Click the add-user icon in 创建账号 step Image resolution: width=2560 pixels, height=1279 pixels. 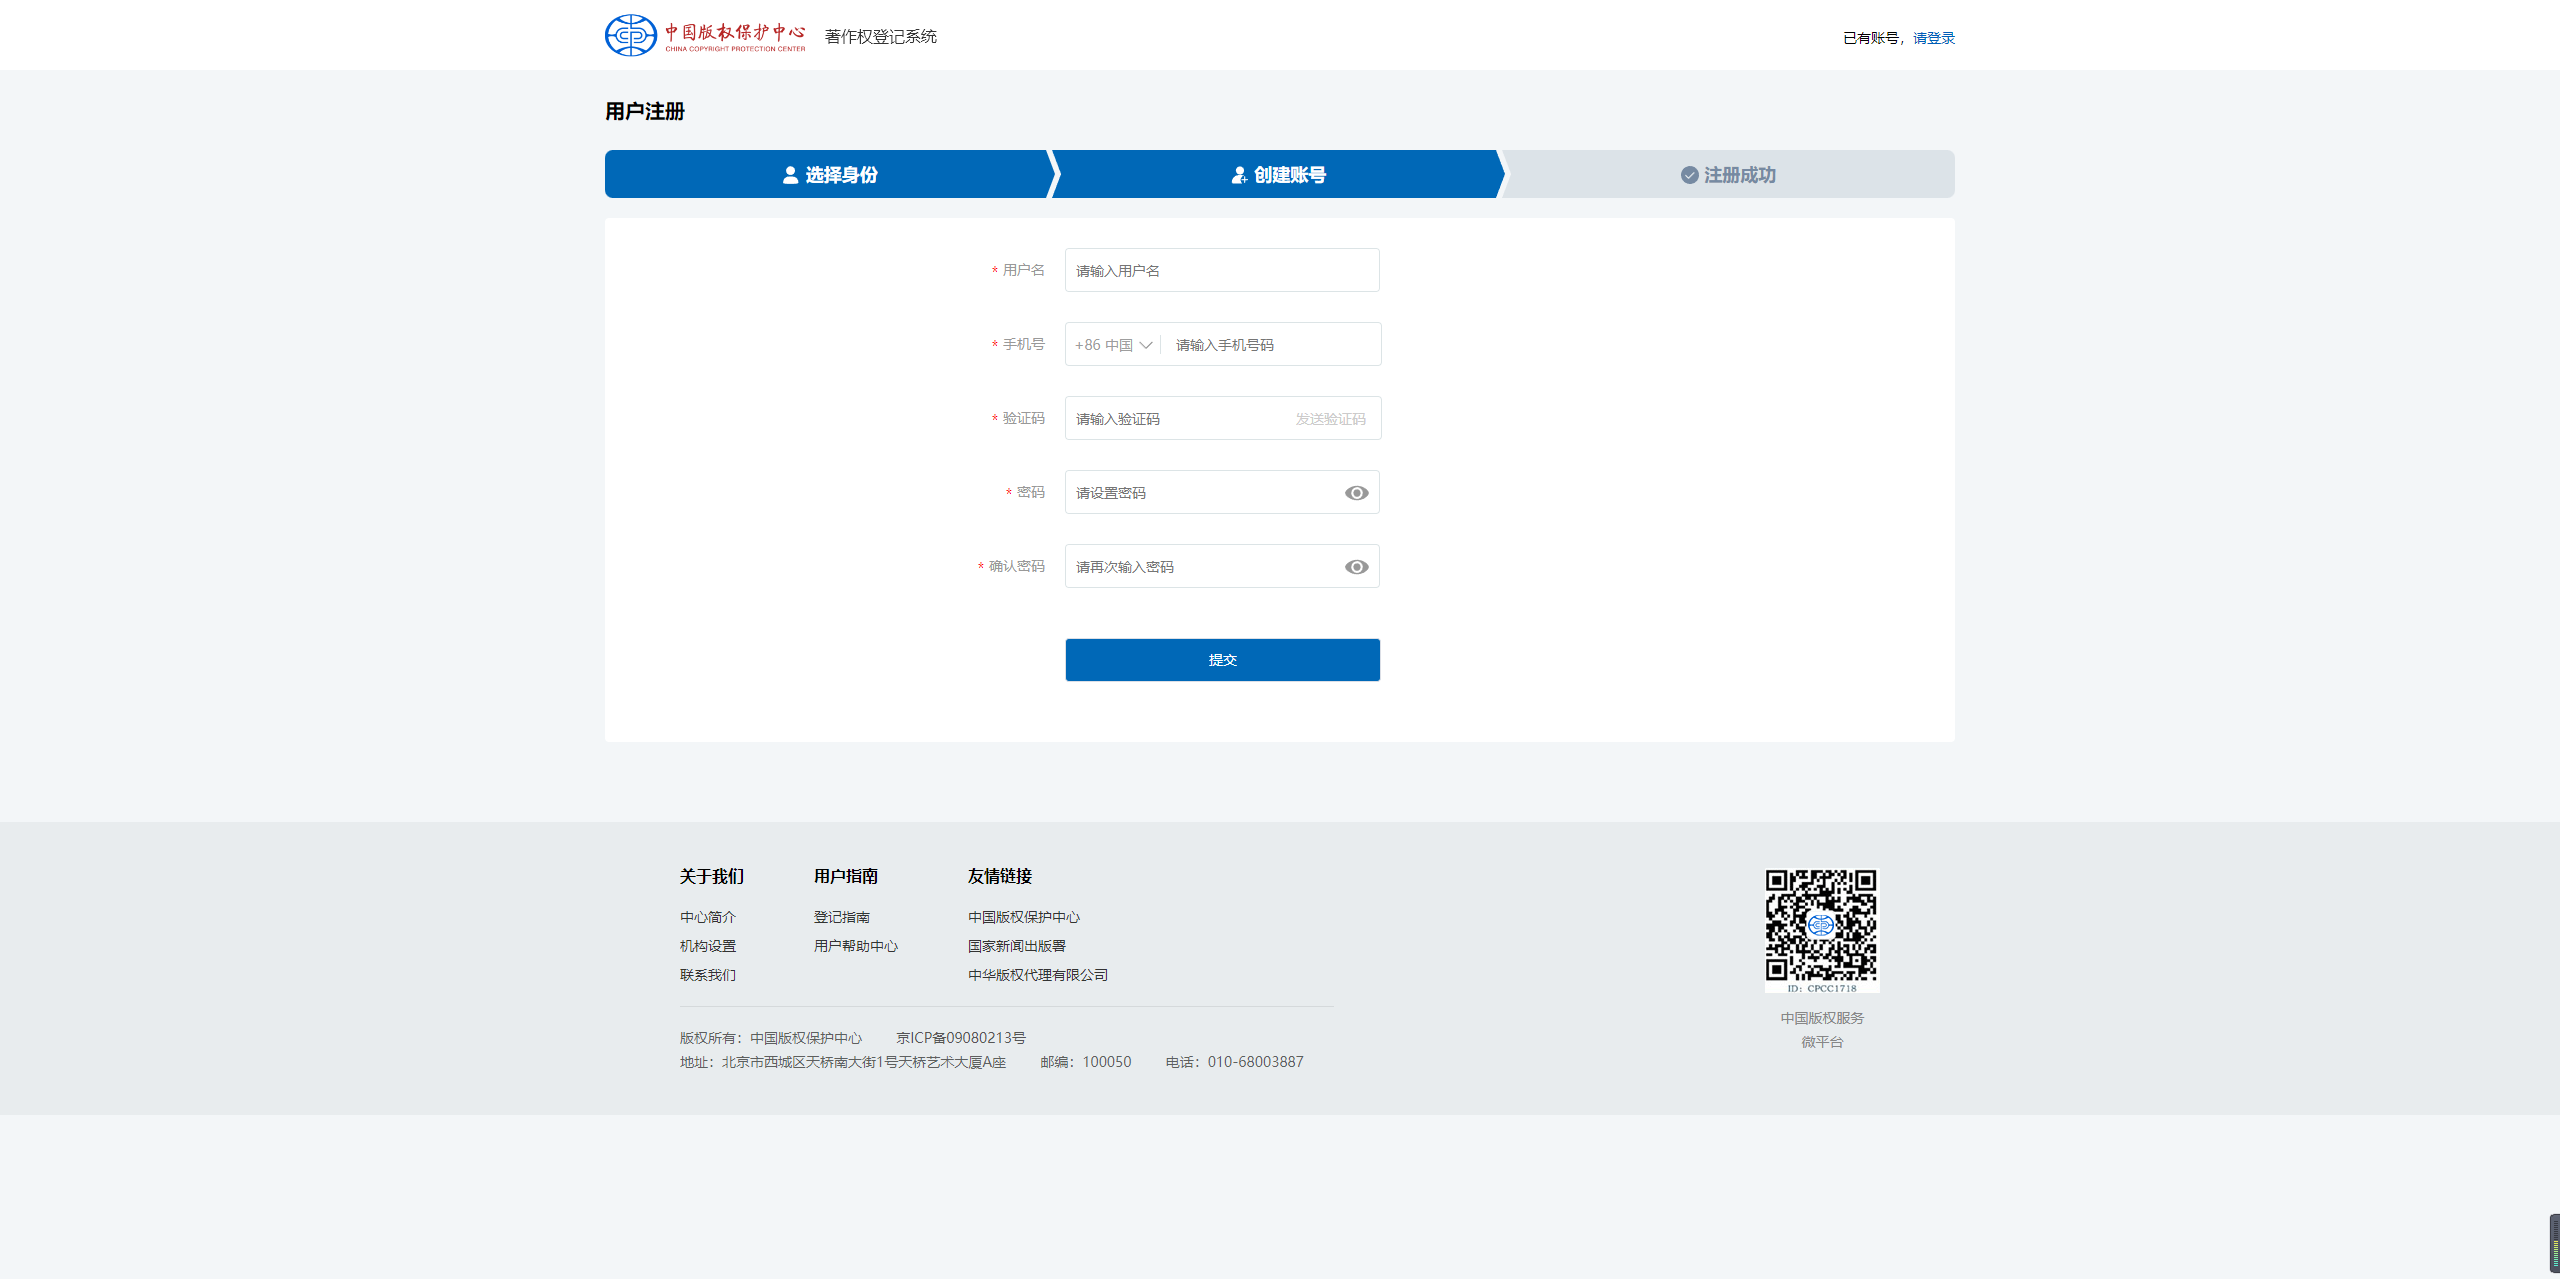tap(1239, 175)
